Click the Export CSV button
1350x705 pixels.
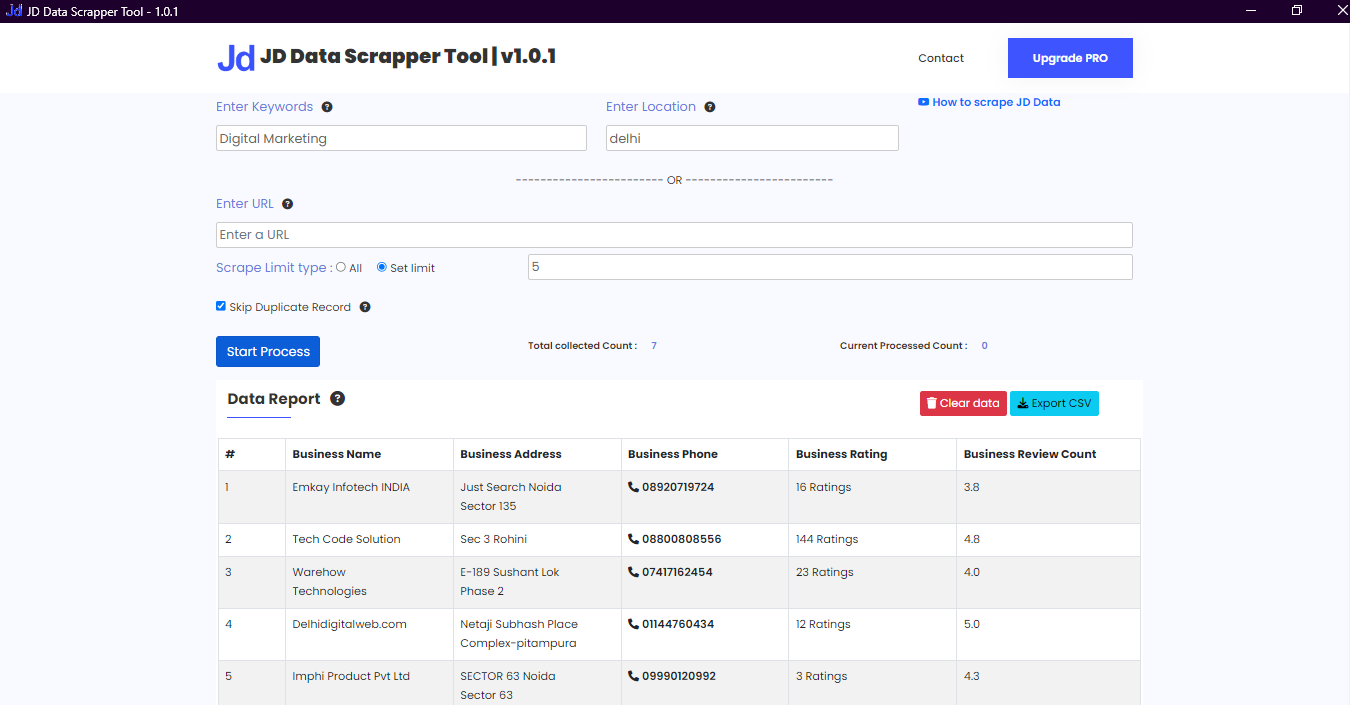tap(1054, 403)
